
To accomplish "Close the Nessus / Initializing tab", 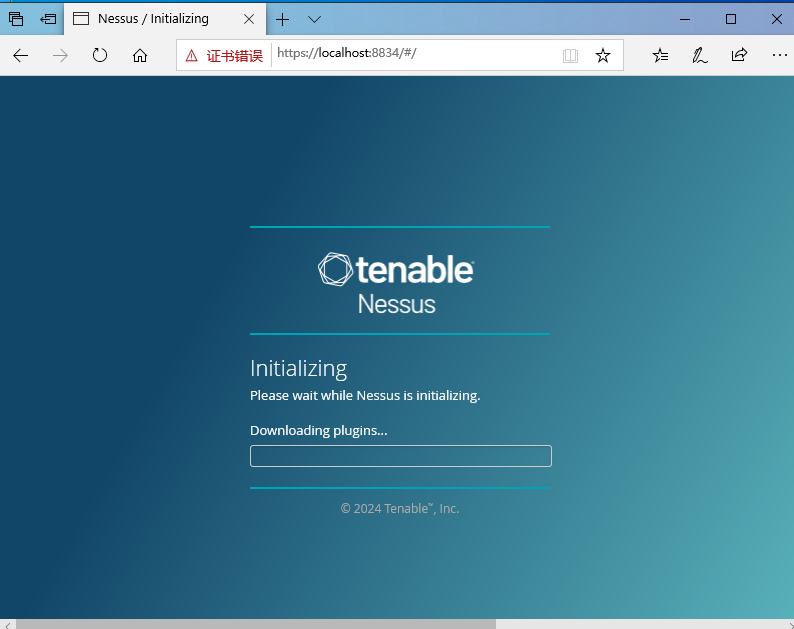I will (249, 19).
